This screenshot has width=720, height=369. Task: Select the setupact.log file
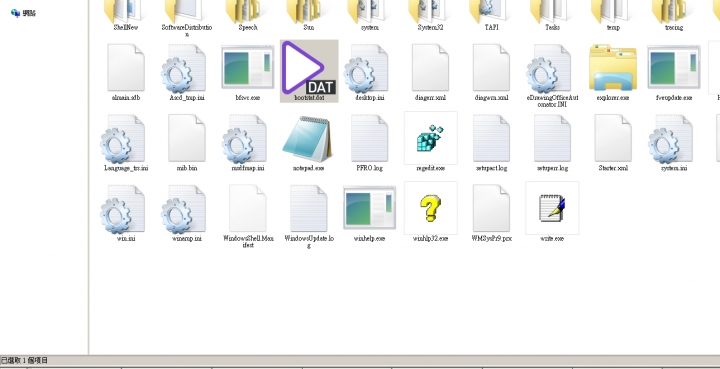pos(491,138)
